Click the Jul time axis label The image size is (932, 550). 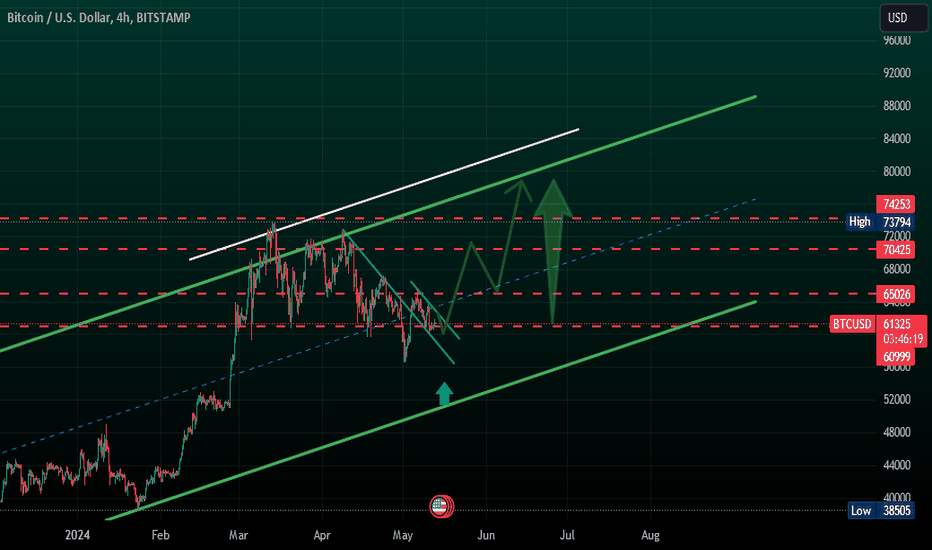tap(567, 535)
